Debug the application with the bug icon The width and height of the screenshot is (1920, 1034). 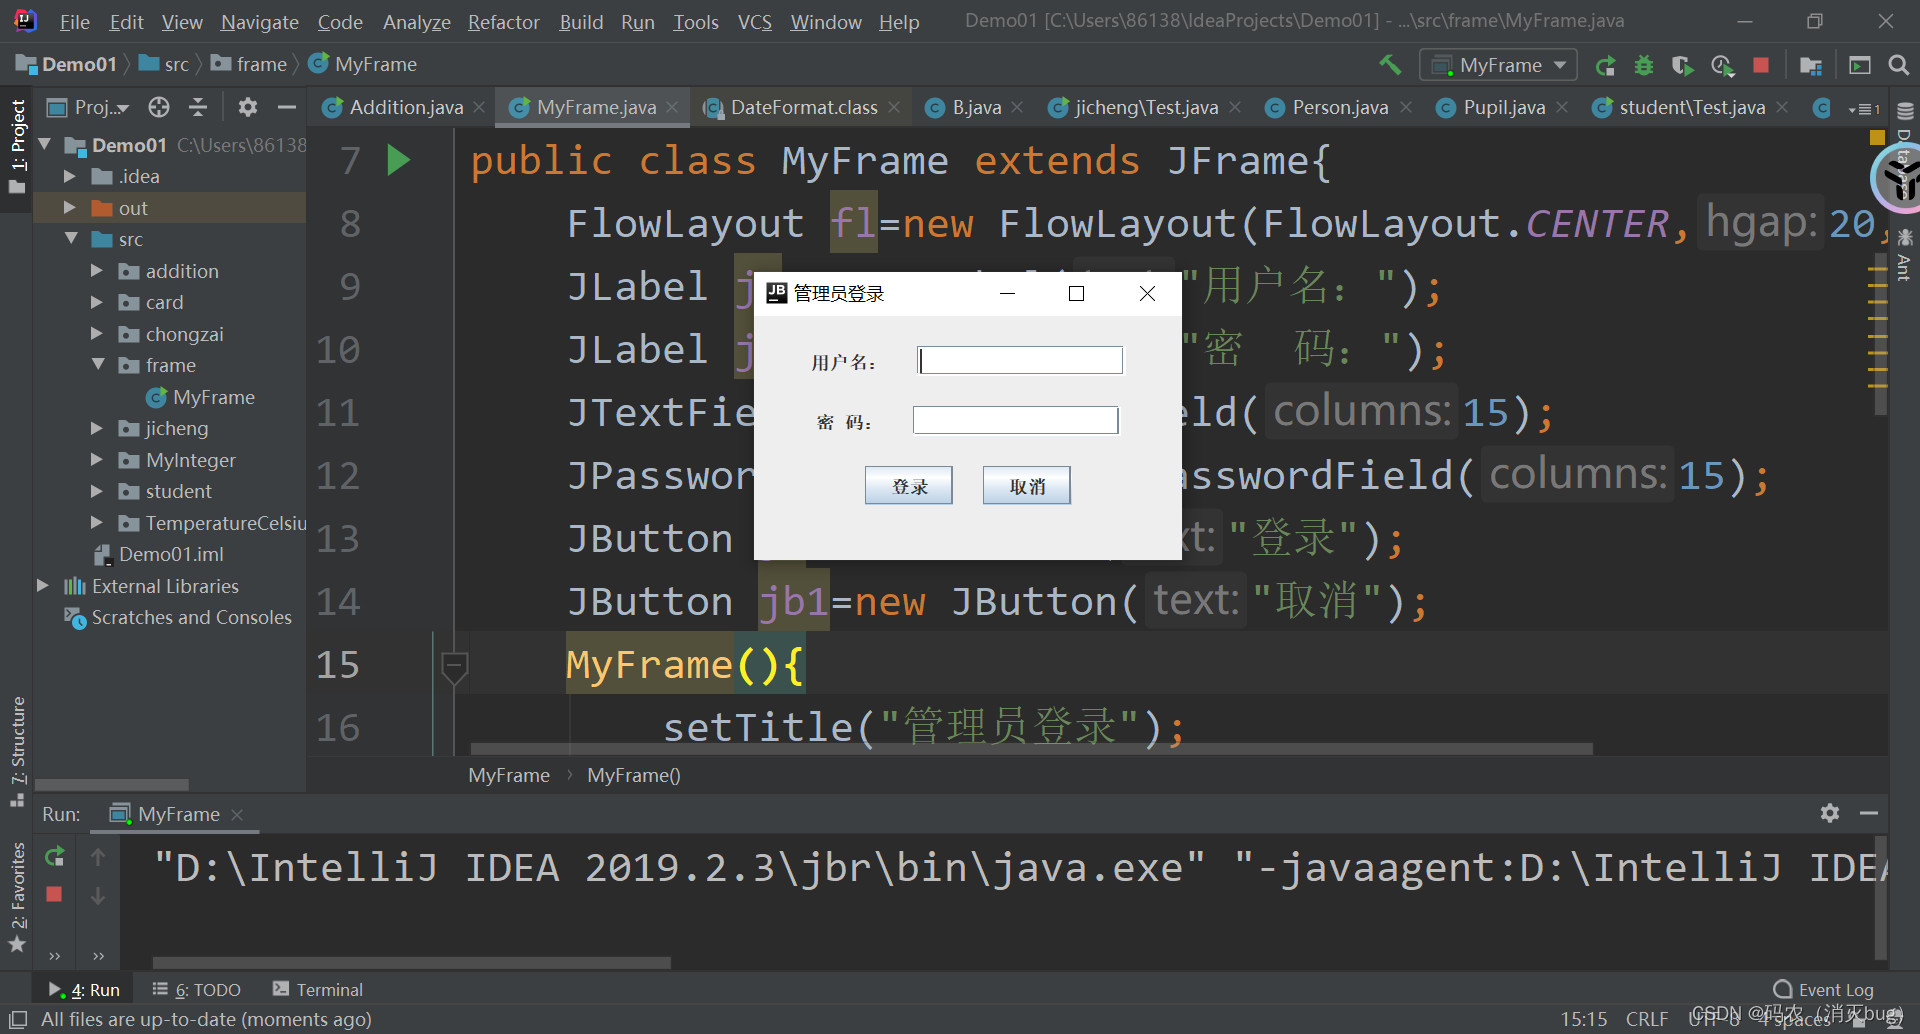[1644, 65]
